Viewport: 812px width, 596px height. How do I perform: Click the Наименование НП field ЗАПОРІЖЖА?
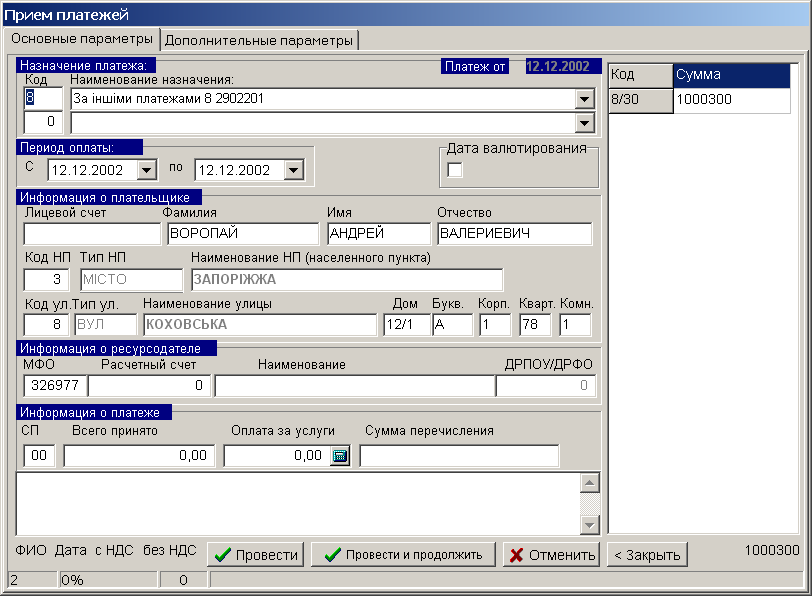(347, 280)
